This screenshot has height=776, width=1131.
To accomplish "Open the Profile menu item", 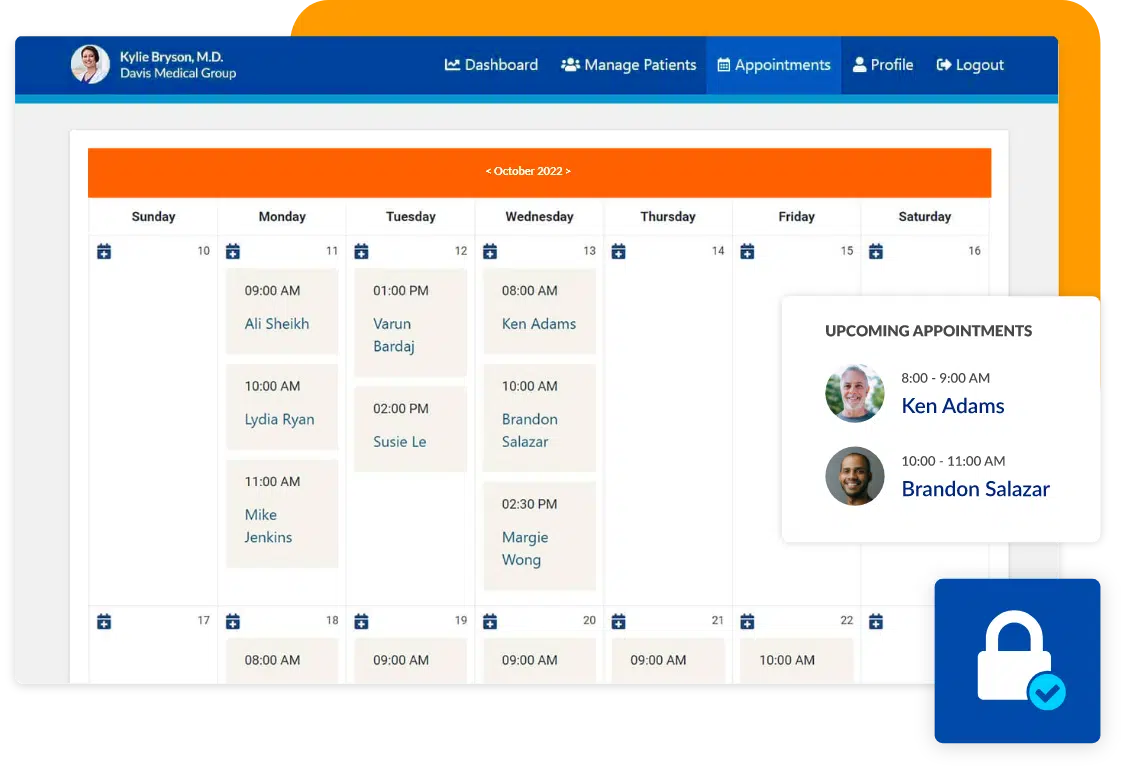I will (883, 64).
